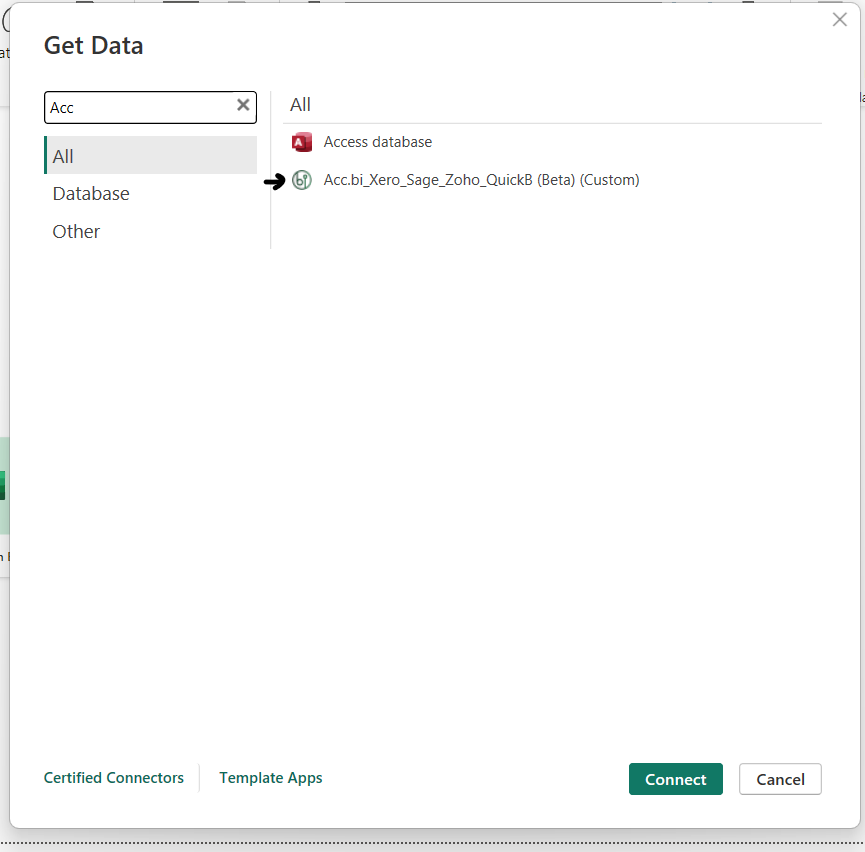Open Template Apps link

click(271, 778)
